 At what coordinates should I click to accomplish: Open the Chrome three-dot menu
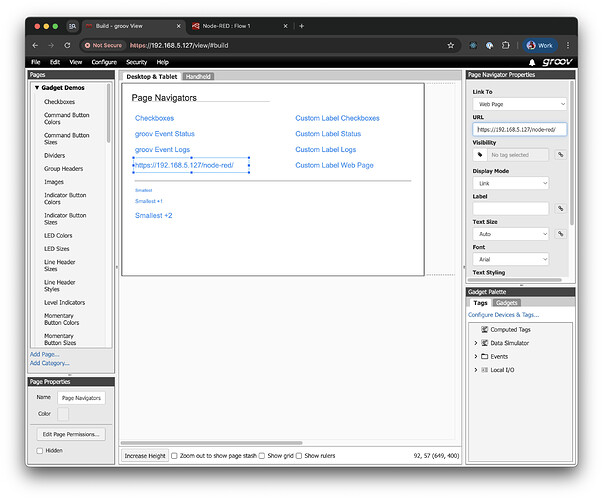click(568, 45)
